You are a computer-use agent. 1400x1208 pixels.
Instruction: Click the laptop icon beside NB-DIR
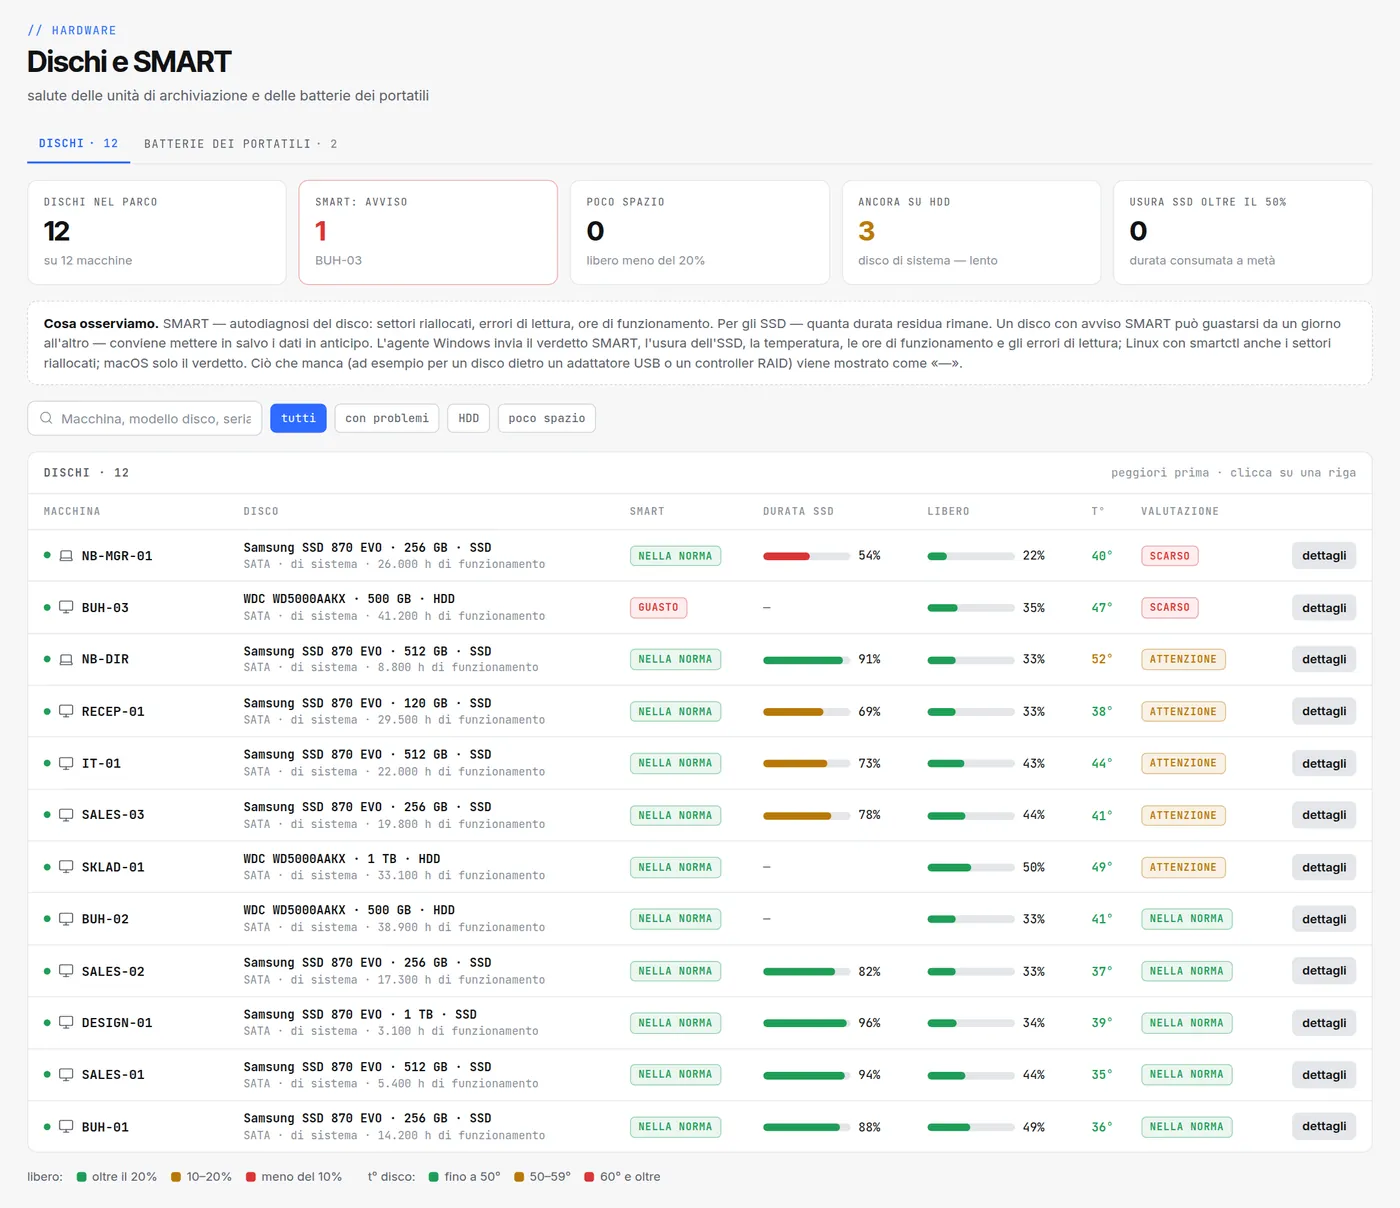(x=66, y=660)
